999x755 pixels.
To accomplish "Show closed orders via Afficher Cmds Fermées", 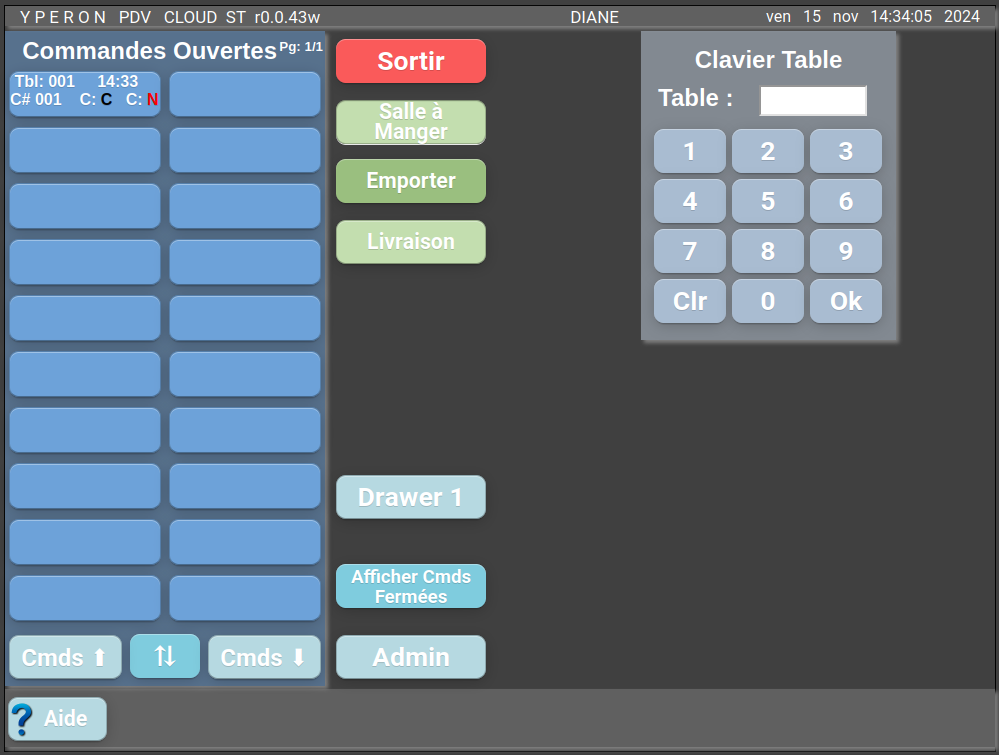I will pyautogui.click(x=411, y=586).
